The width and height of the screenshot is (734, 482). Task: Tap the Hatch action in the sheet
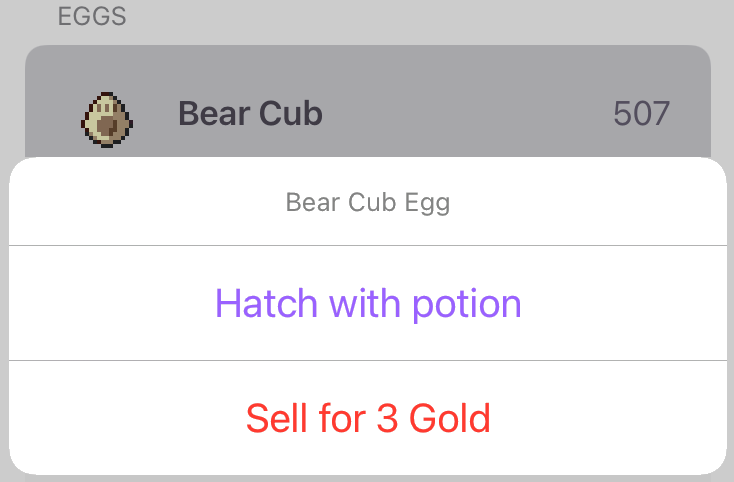click(x=368, y=303)
